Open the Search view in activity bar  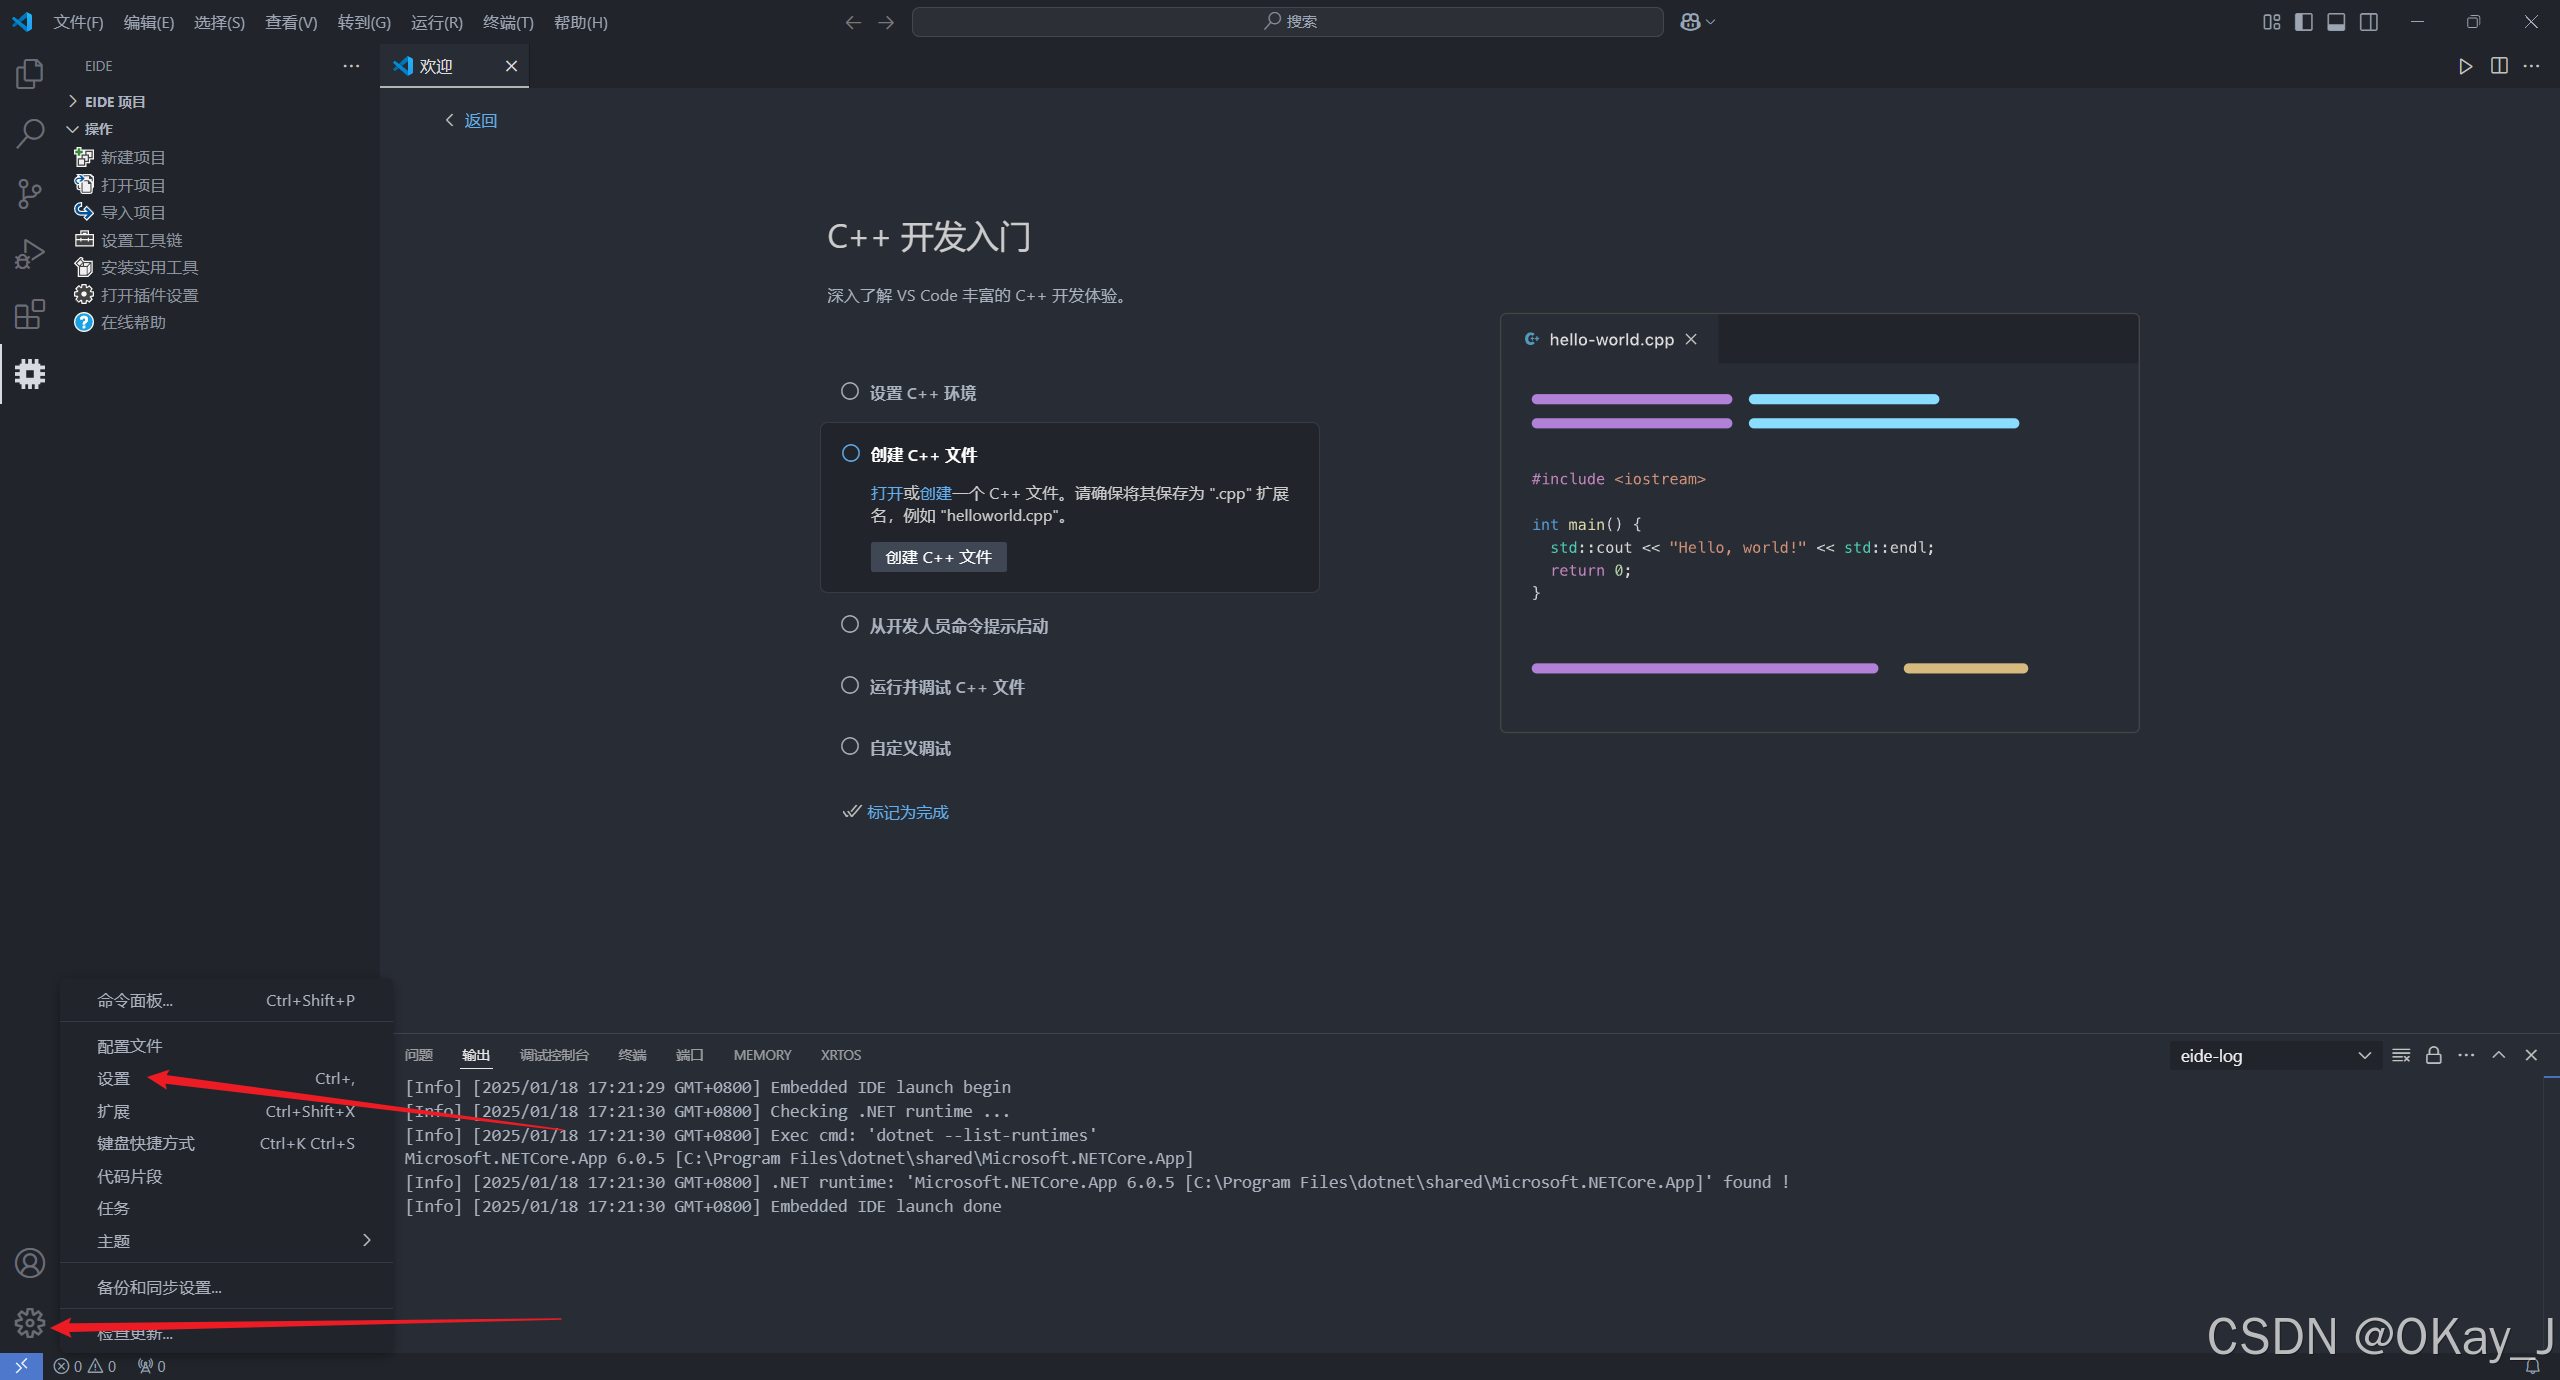pyautogui.click(x=30, y=133)
